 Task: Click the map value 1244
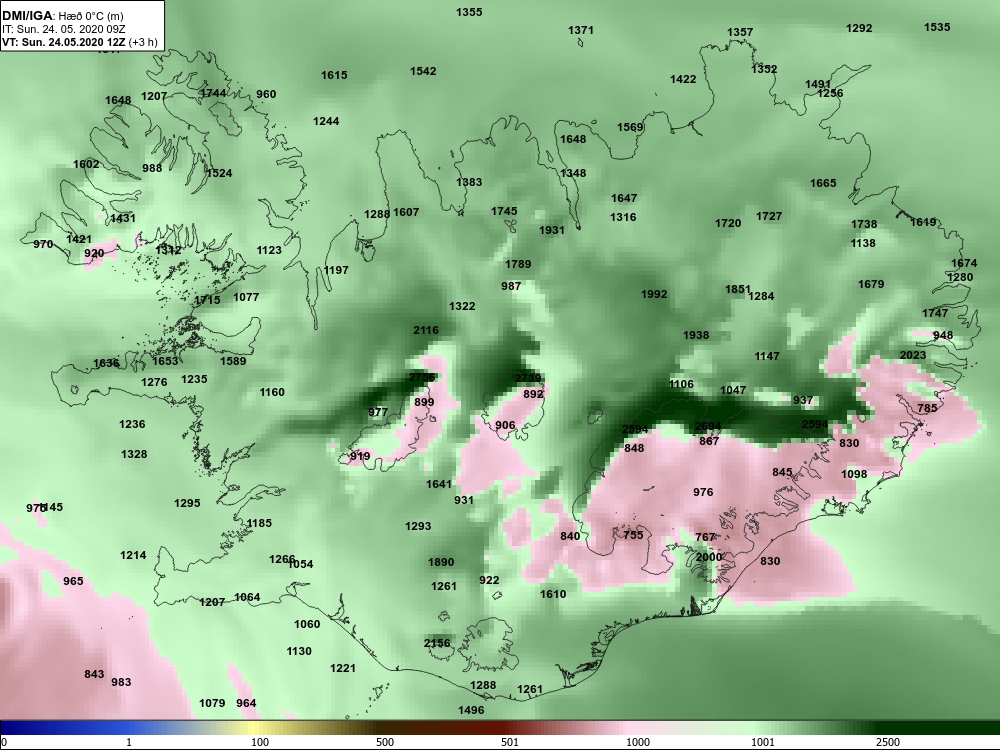click(x=327, y=121)
